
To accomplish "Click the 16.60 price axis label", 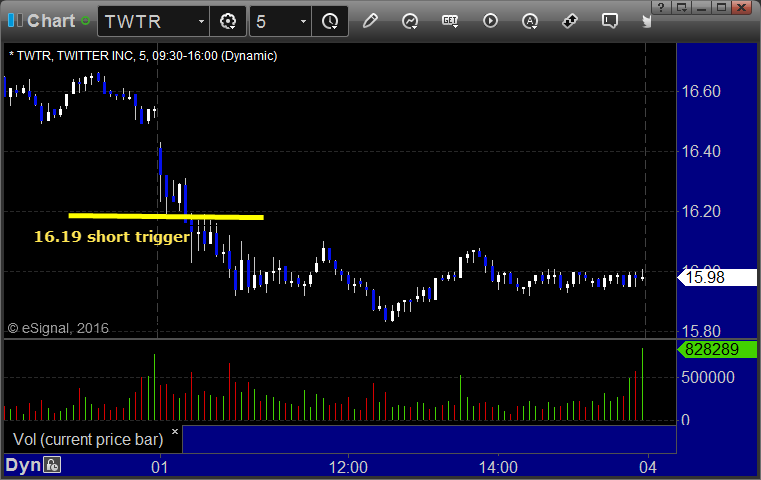I will pos(701,91).
